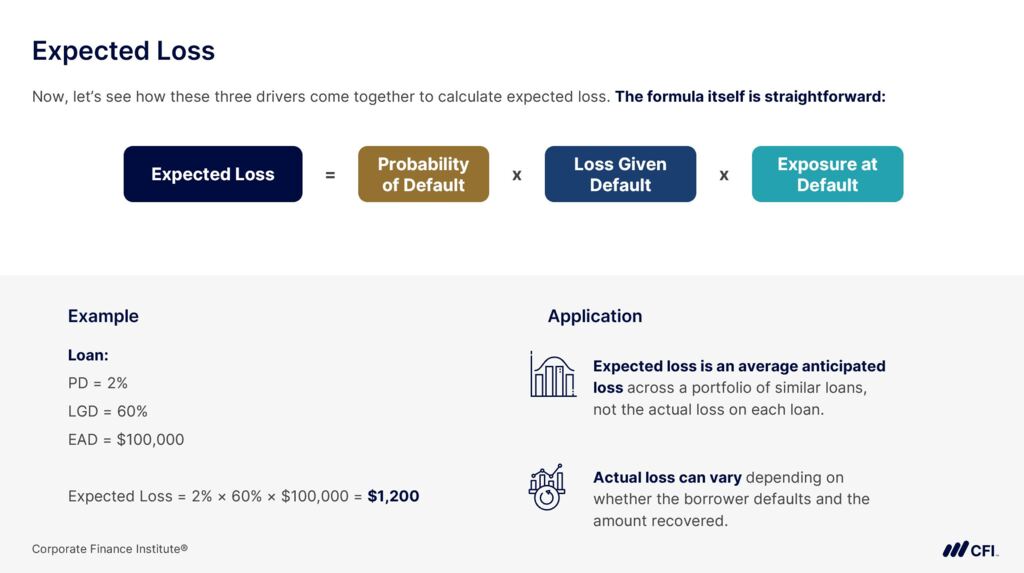Click the PD = 2% line
1024x573 pixels.
click(98, 383)
